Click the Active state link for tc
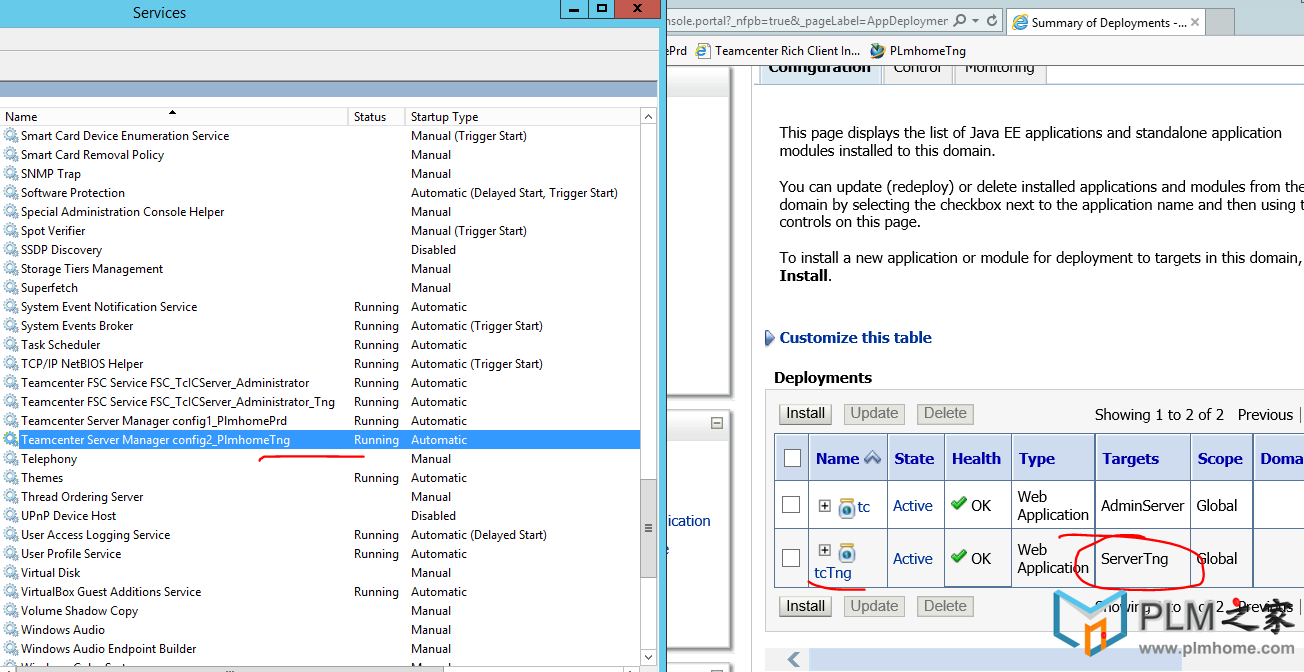This screenshot has width=1304, height=672. [x=913, y=506]
